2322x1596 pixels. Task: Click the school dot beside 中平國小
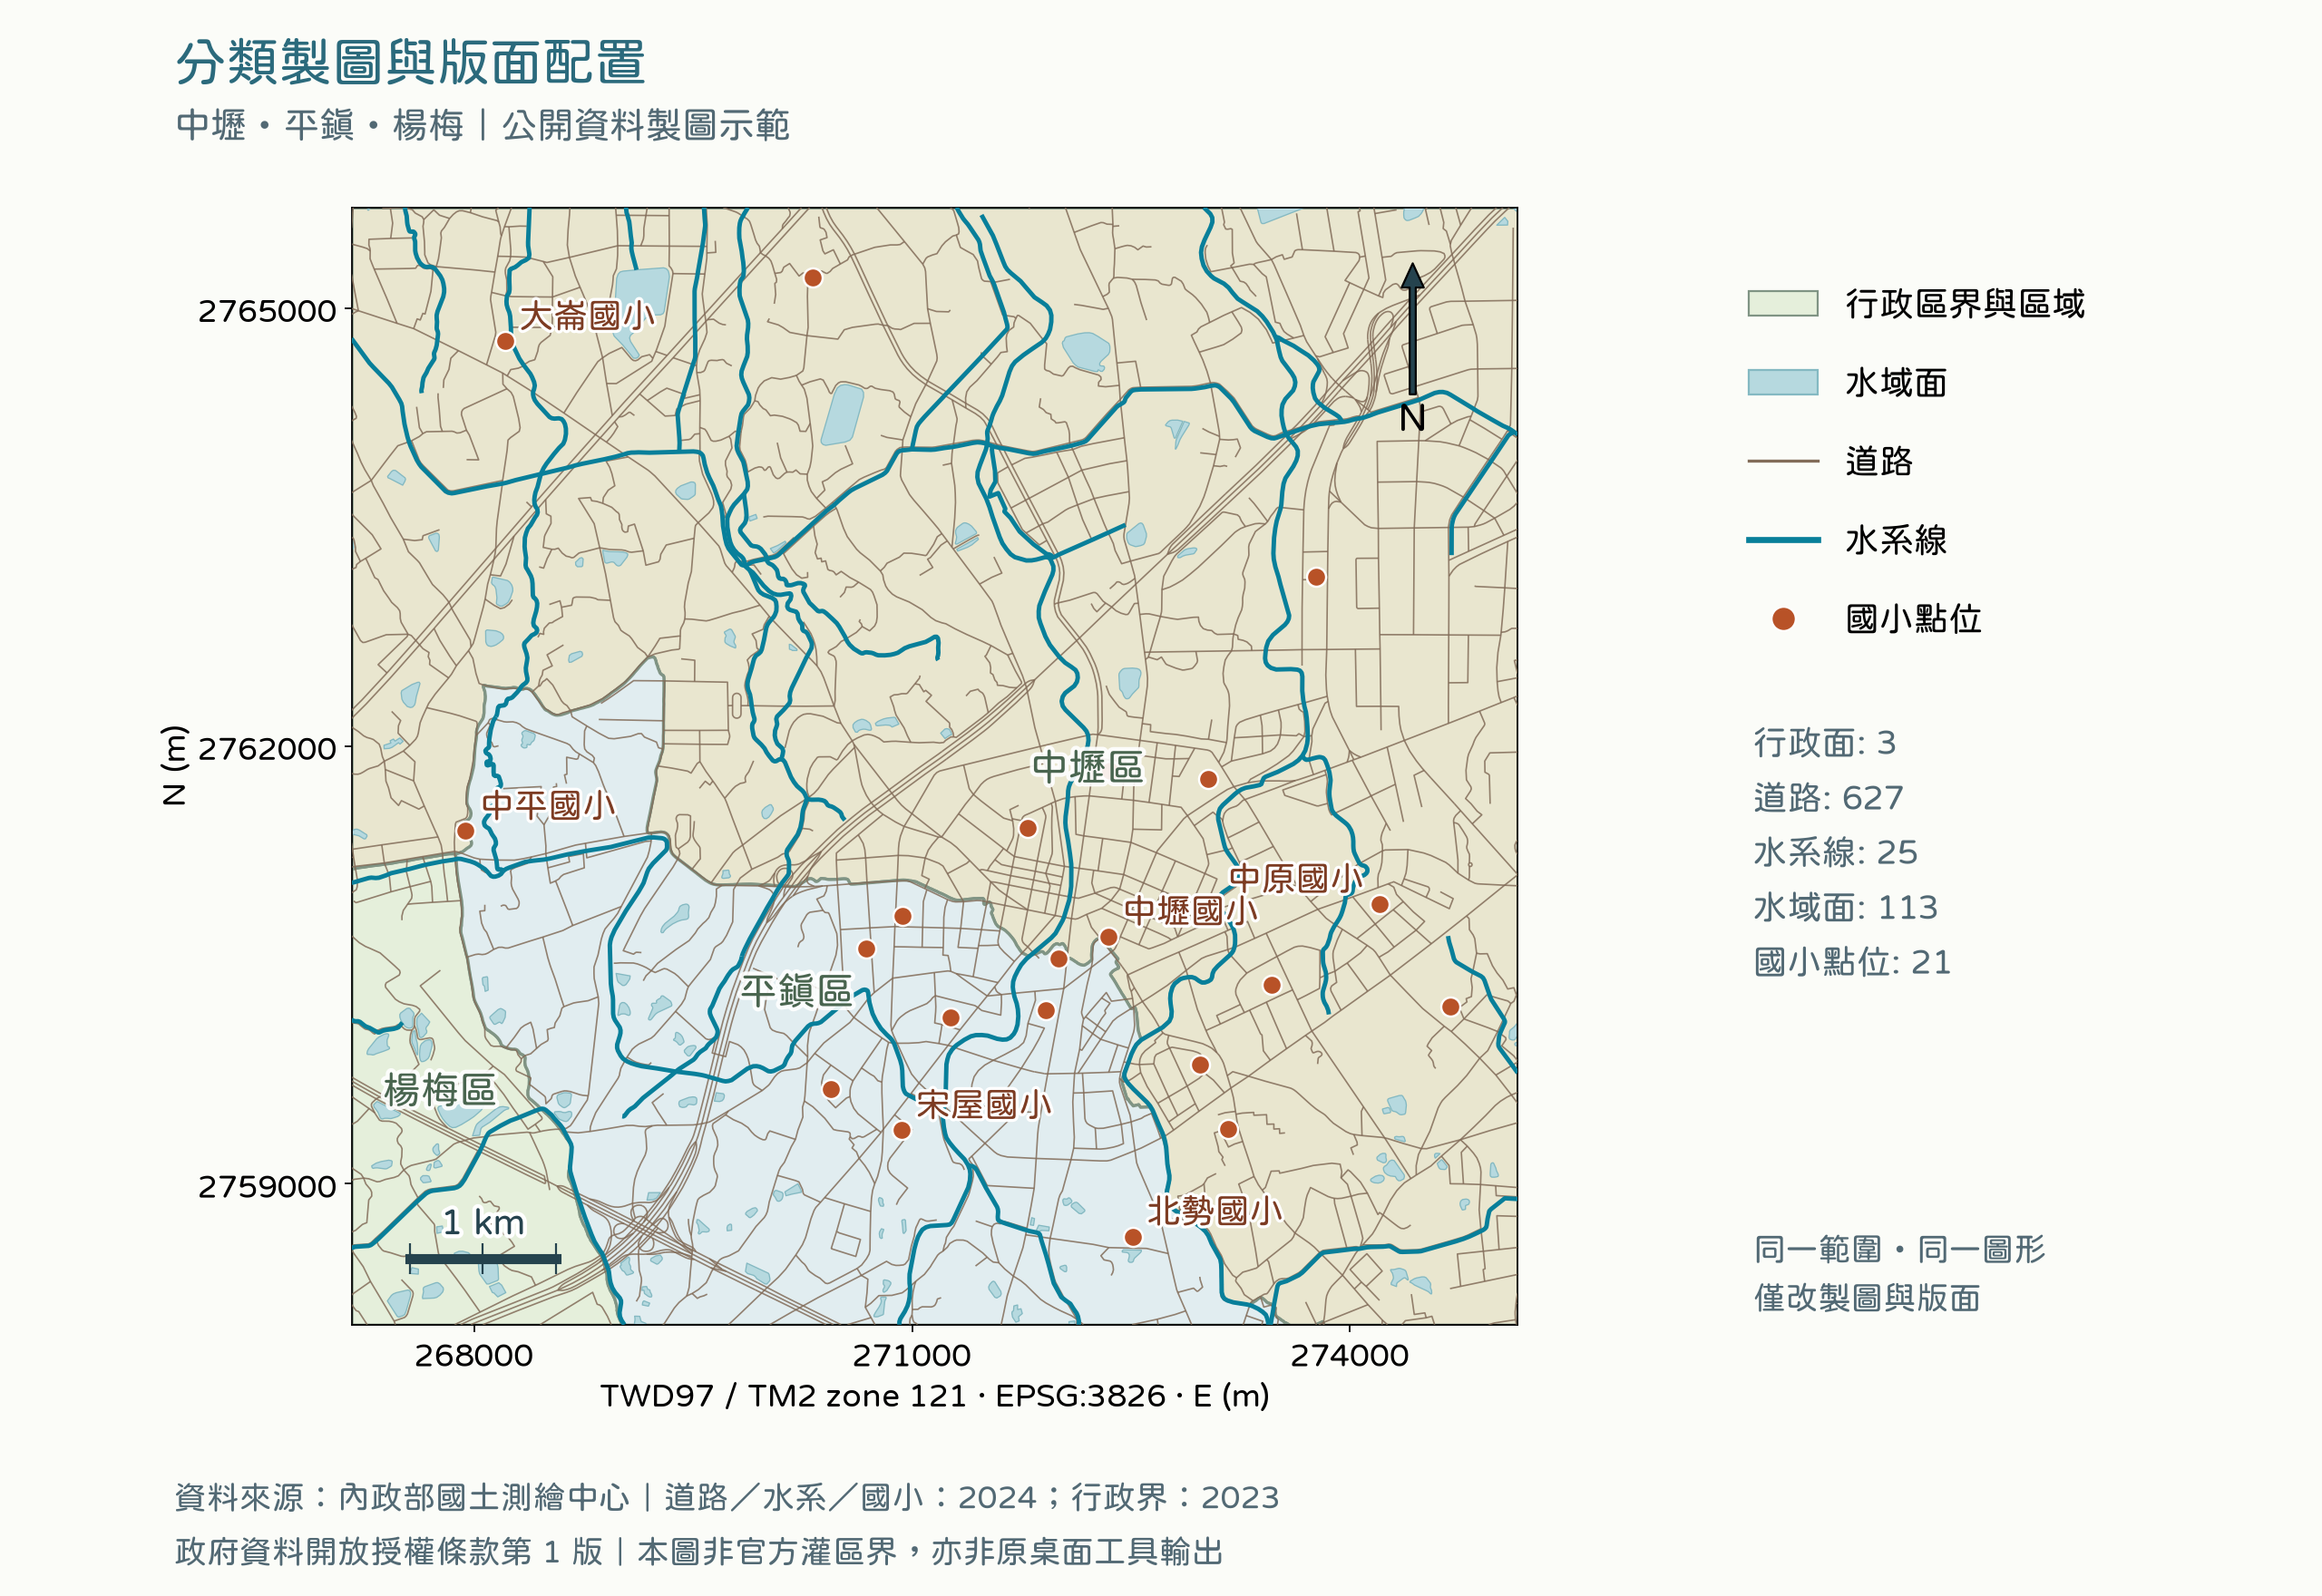[465, 831]
